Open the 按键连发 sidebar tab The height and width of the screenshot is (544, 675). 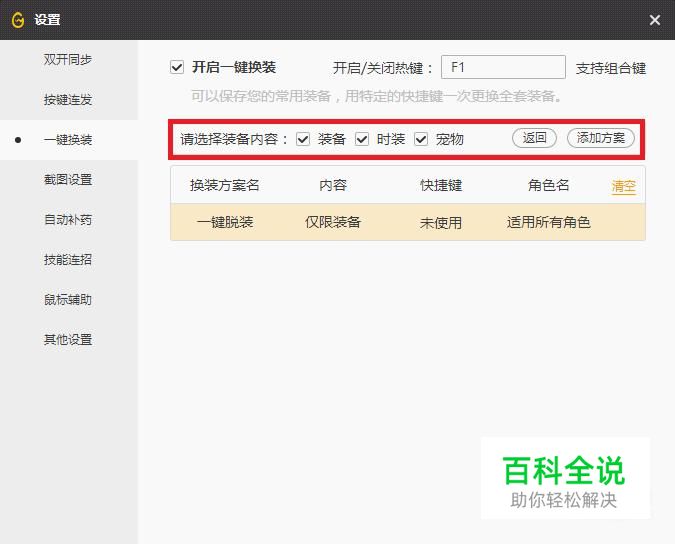(68, 99)
